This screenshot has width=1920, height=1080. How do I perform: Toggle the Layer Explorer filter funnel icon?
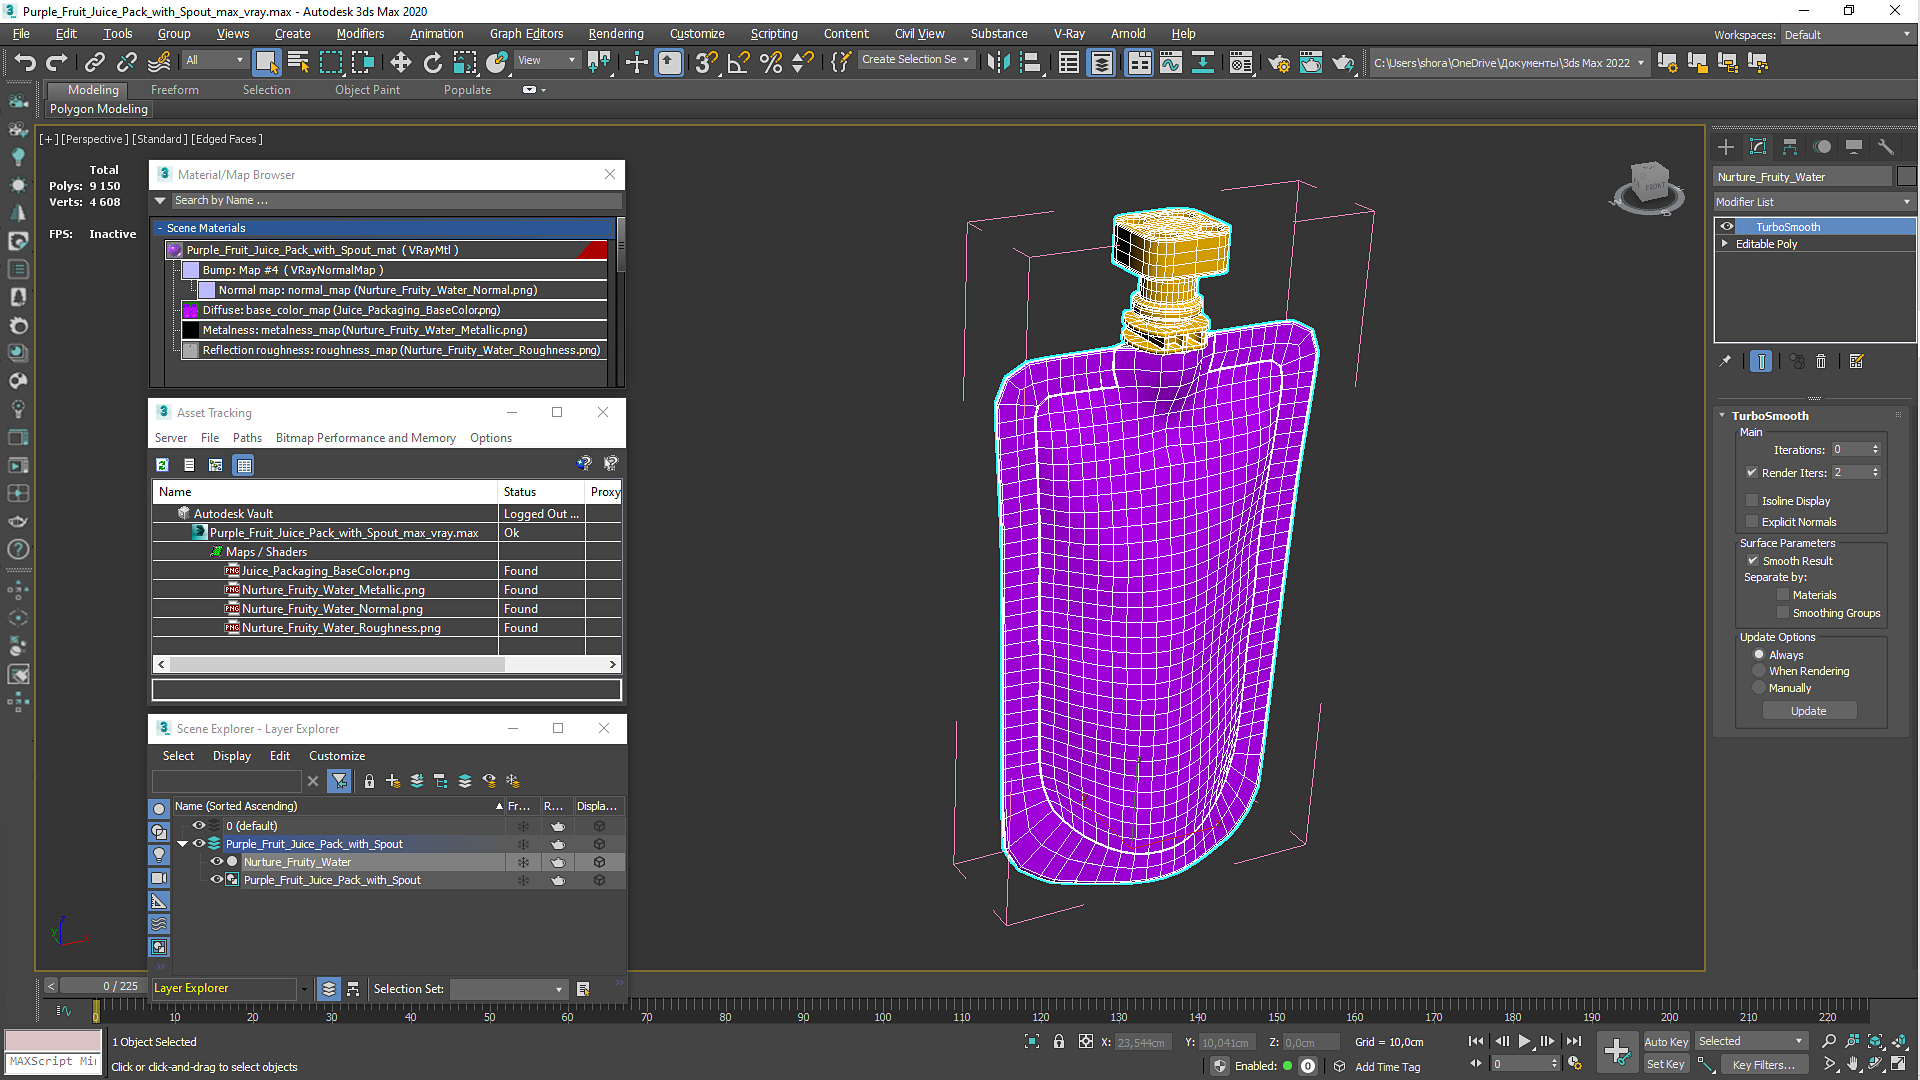[x=340, y=781]
